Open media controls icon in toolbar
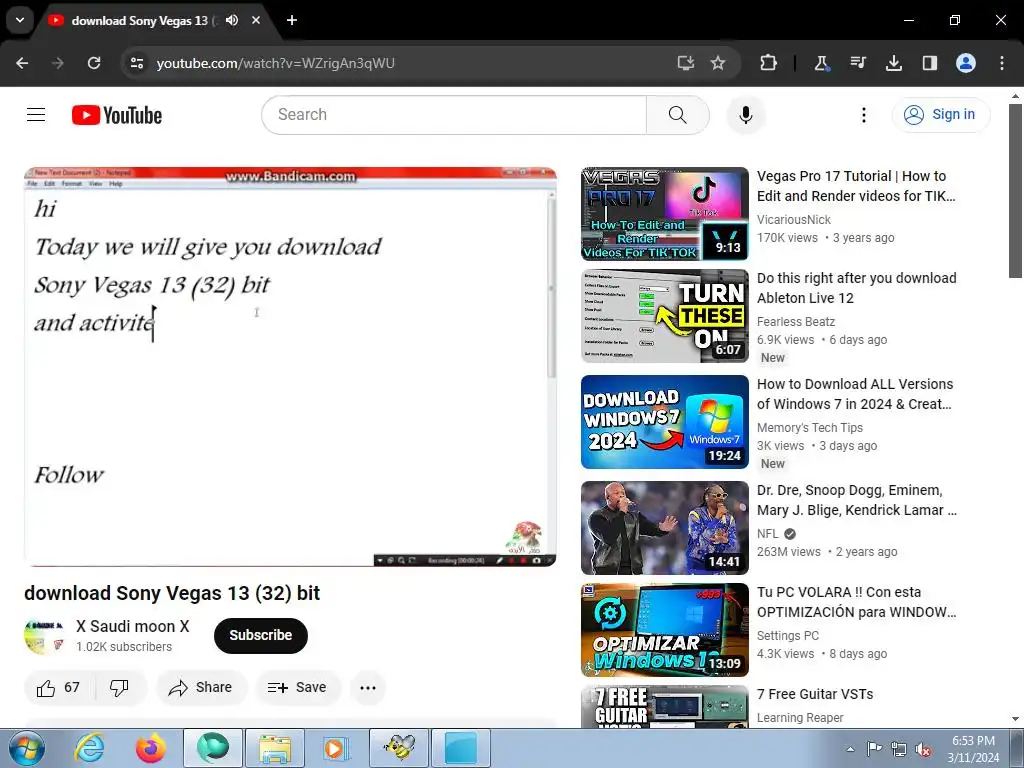This screenshot has width=1024, height=768. 857,63
